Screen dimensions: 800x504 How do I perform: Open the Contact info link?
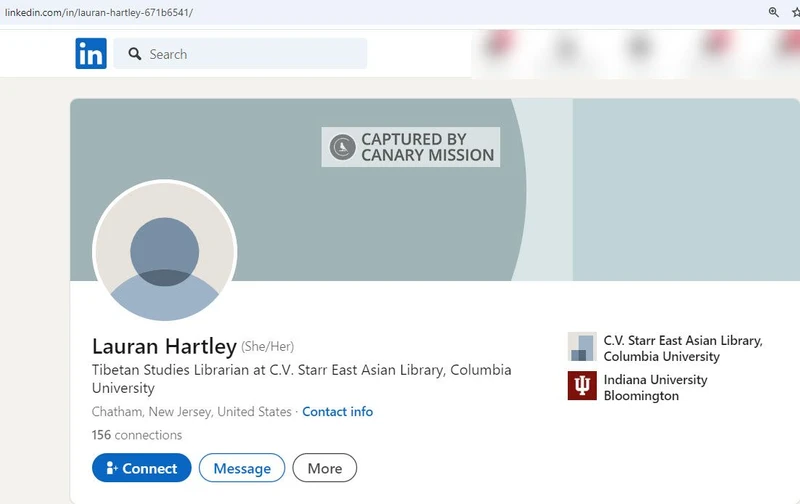[337, 412]
